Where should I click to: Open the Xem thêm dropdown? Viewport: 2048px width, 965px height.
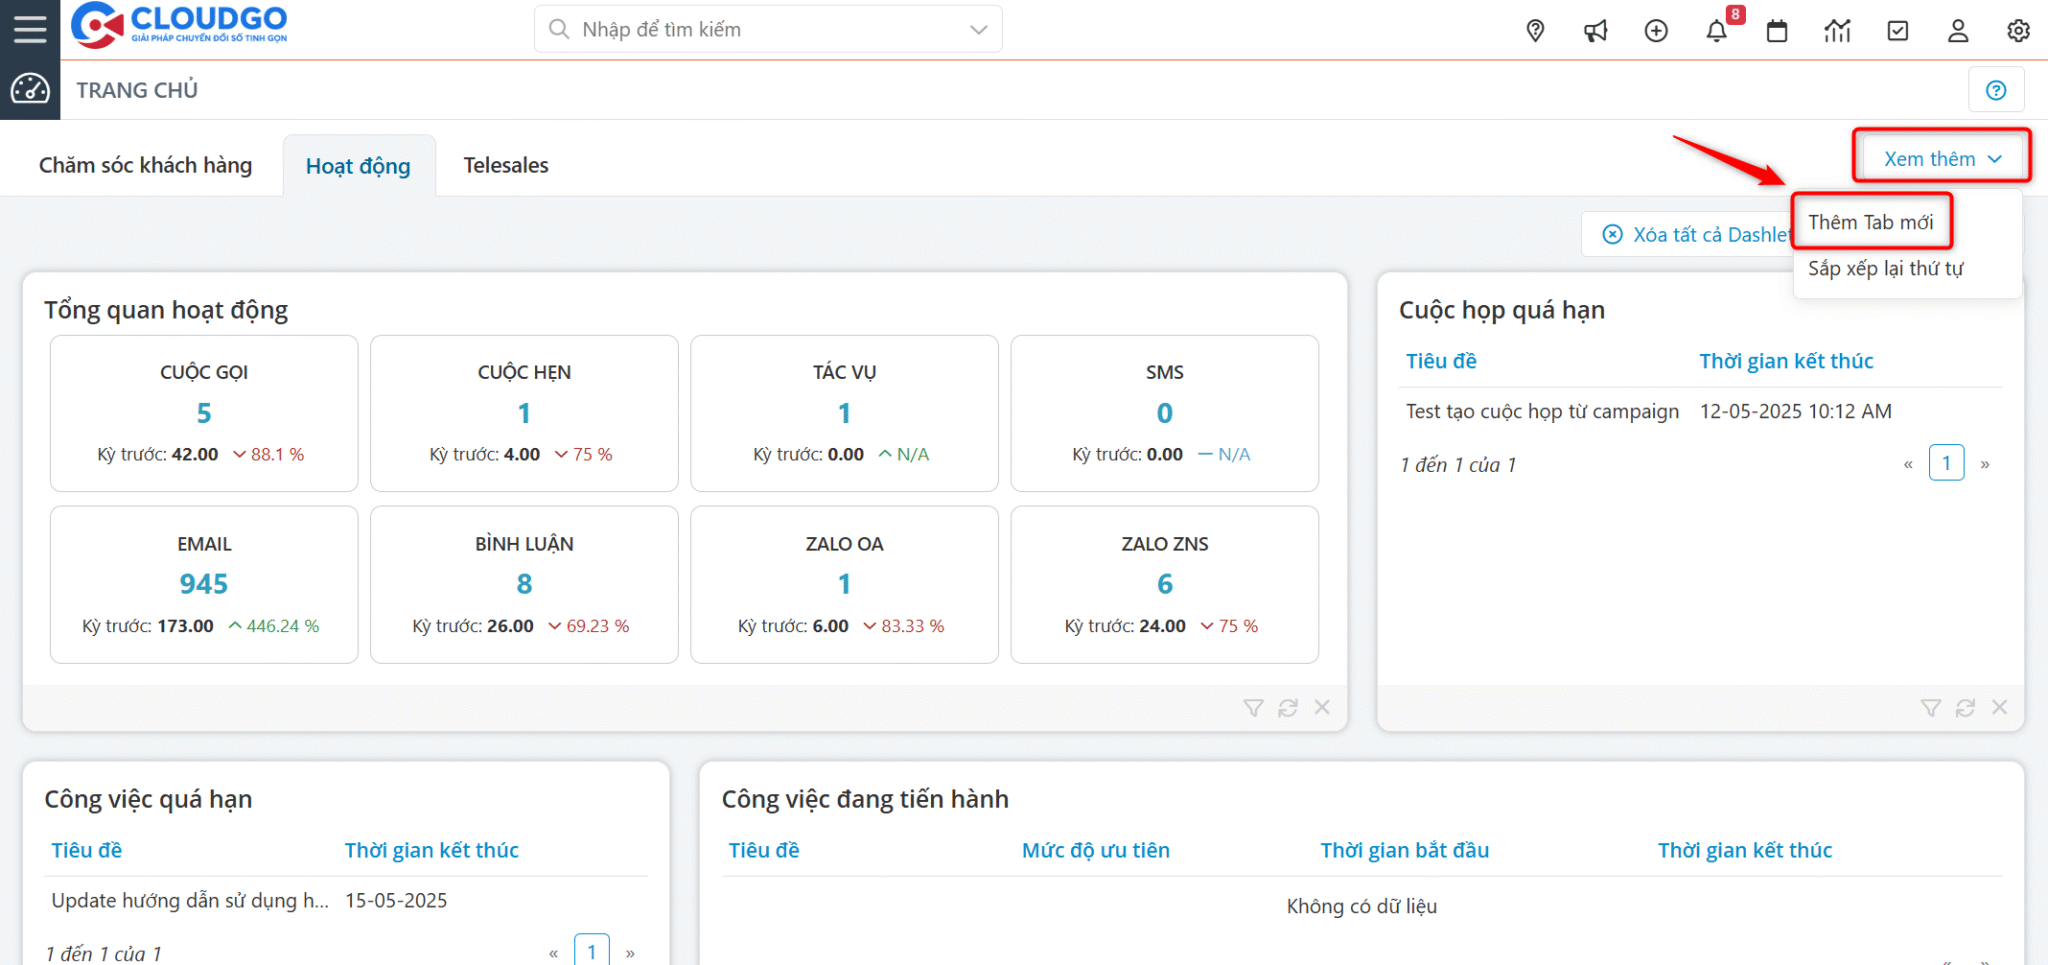pyautogui.click(x=1942, y=159)
